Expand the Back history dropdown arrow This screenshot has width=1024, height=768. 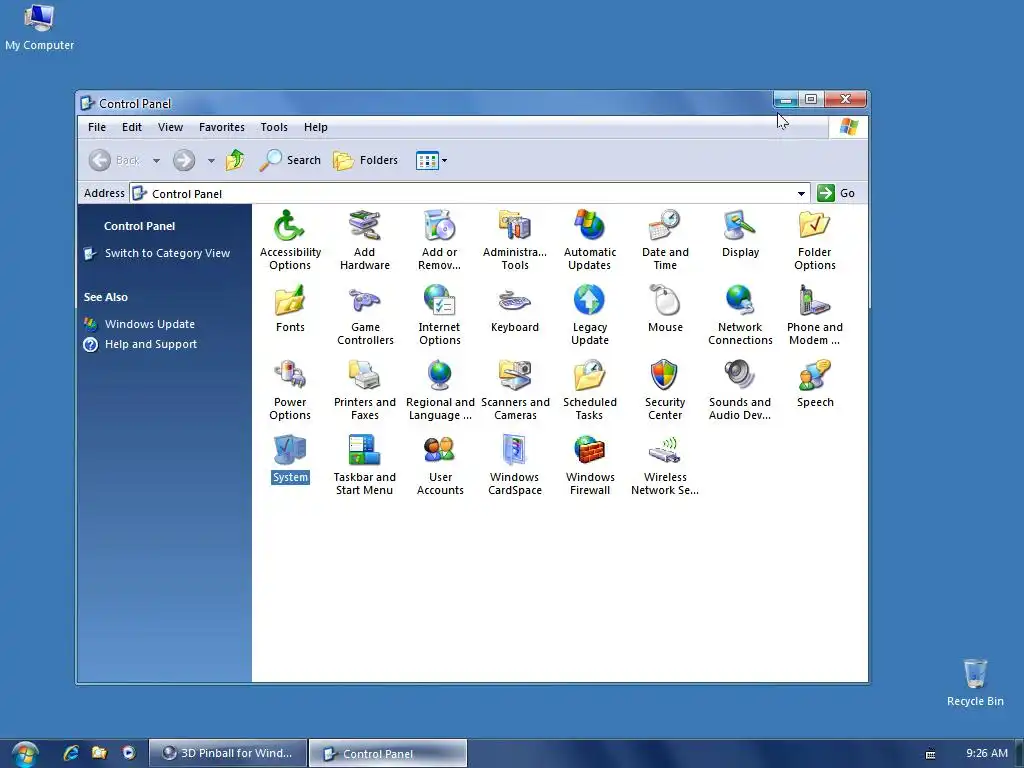[156, 160]
